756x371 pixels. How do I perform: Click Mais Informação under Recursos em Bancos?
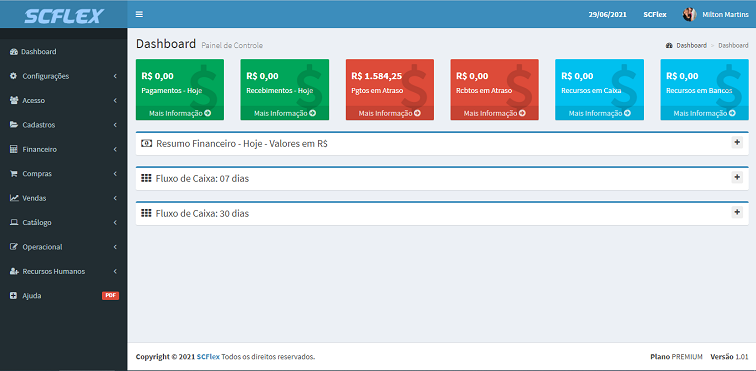click(704, 113)
